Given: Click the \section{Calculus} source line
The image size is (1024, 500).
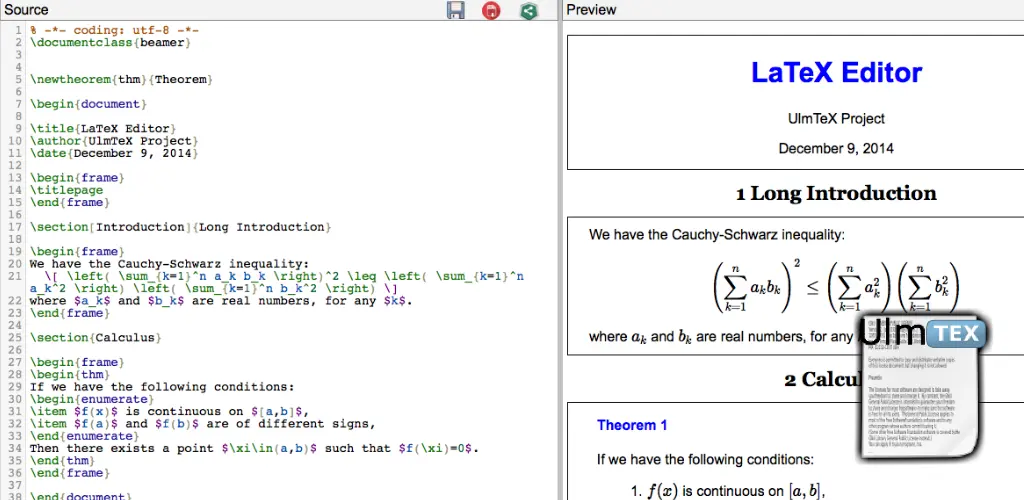Looking at the screenshot, I should 95,337.
